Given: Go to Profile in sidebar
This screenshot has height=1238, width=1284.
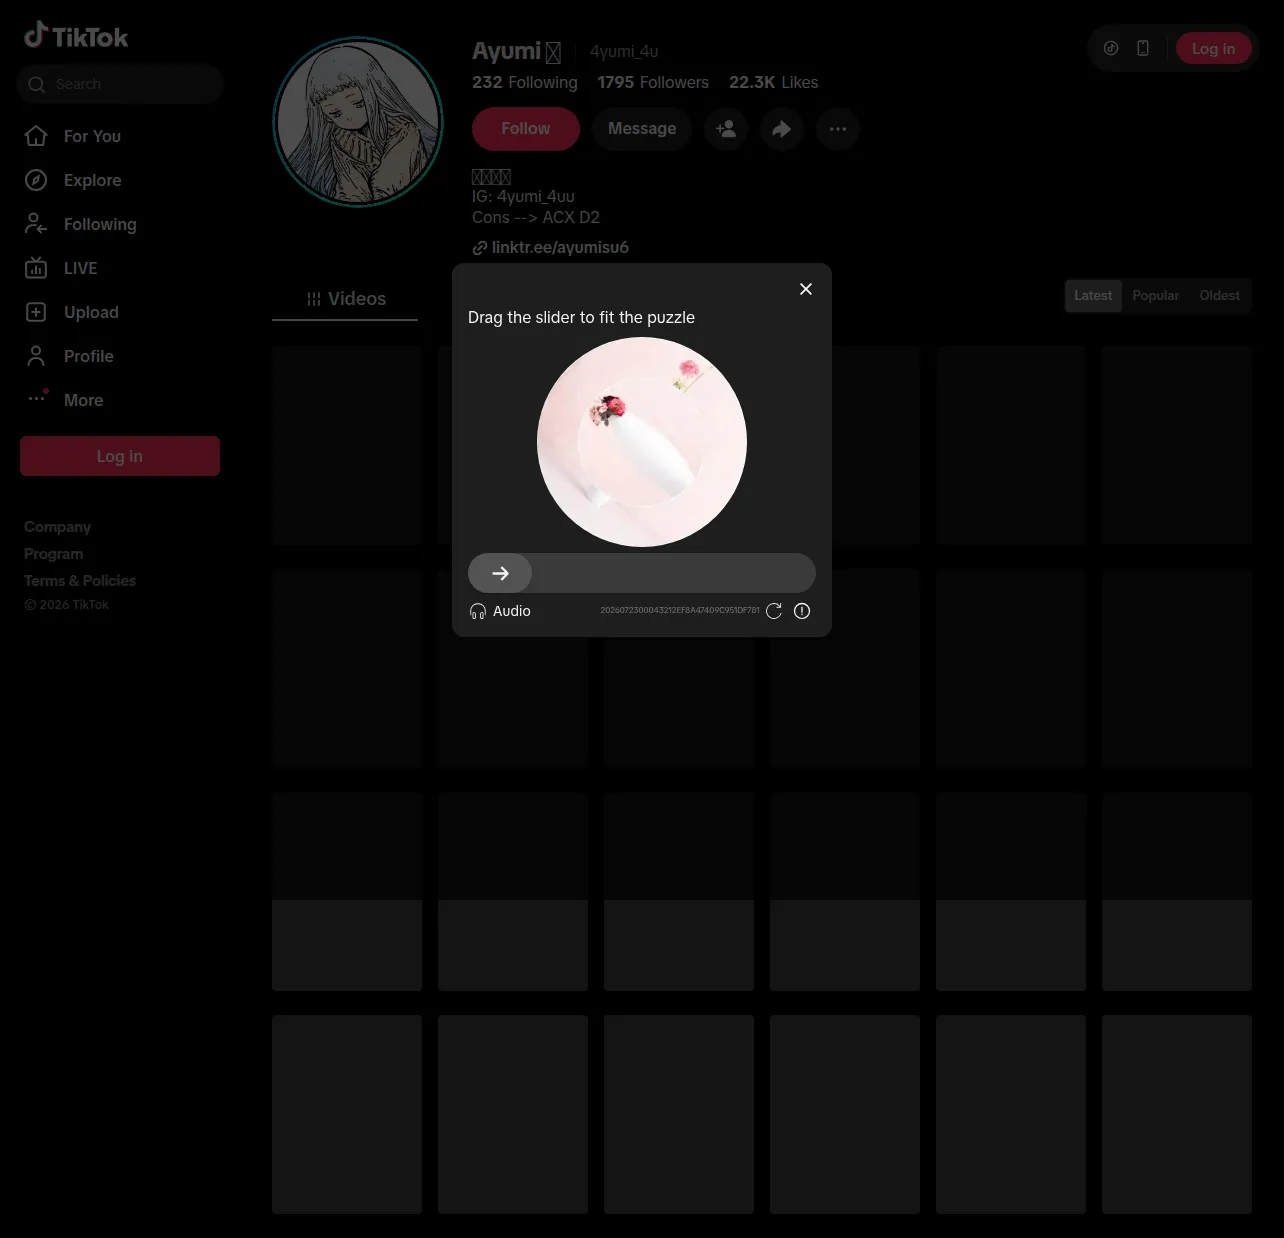Looking at the screenshot, I should (x=88, y=356).
